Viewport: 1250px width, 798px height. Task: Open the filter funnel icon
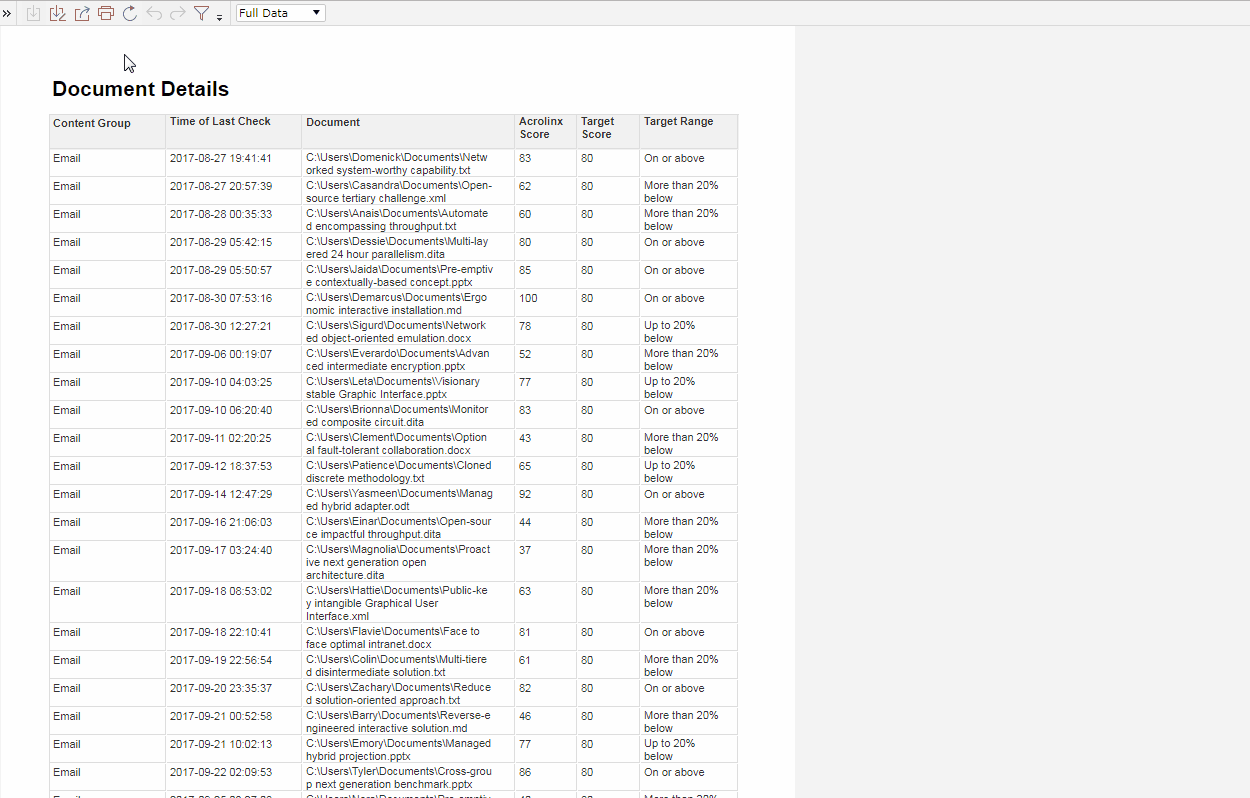(x=202, y=13)
